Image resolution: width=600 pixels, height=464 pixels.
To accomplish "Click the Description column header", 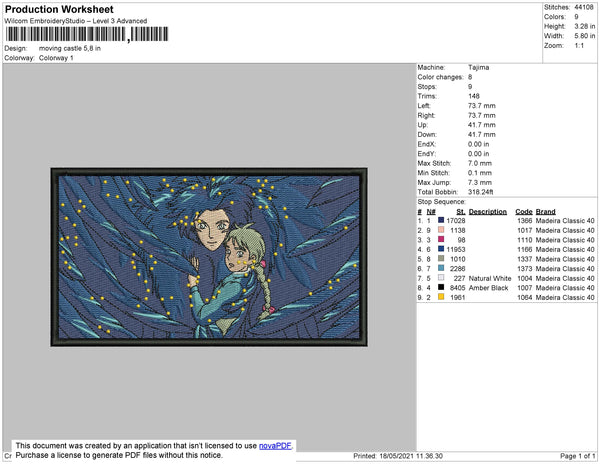I will (x=488, y=212).
